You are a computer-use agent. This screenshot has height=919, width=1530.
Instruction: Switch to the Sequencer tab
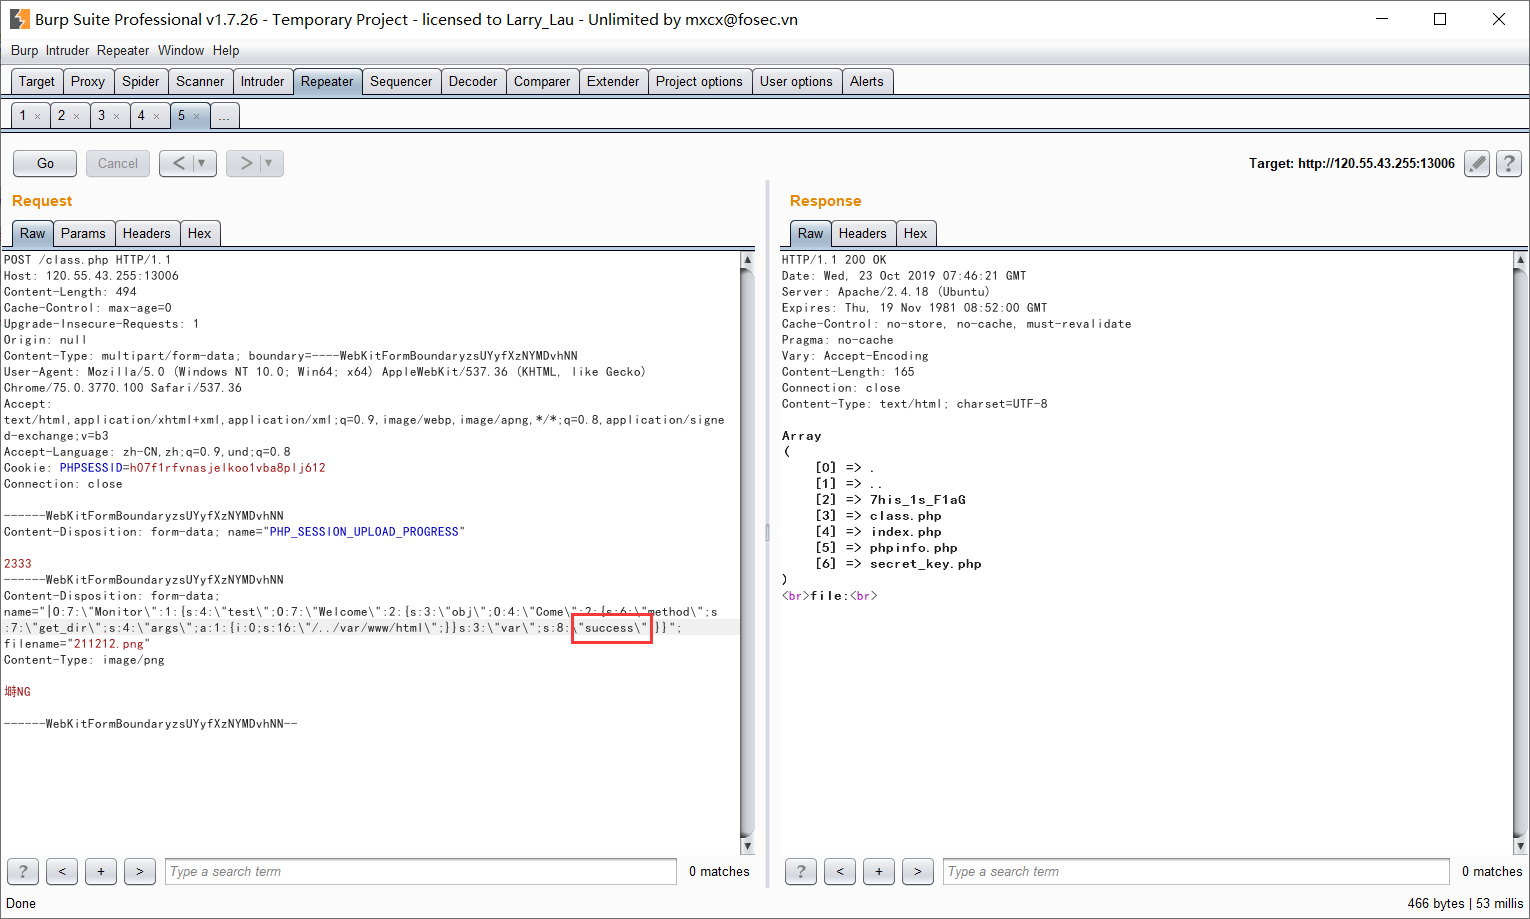(x=401, y=82)
